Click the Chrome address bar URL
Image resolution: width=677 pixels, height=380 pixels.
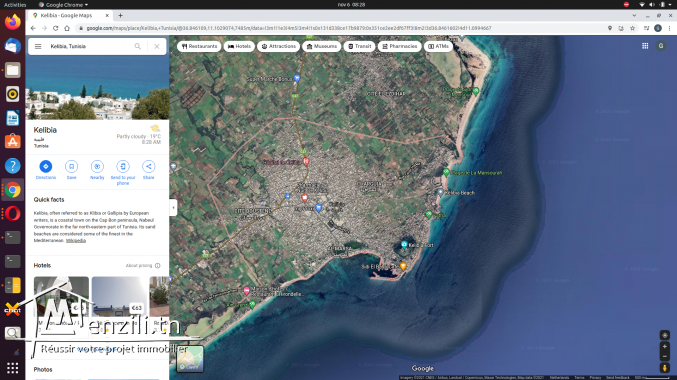point(288,28)
